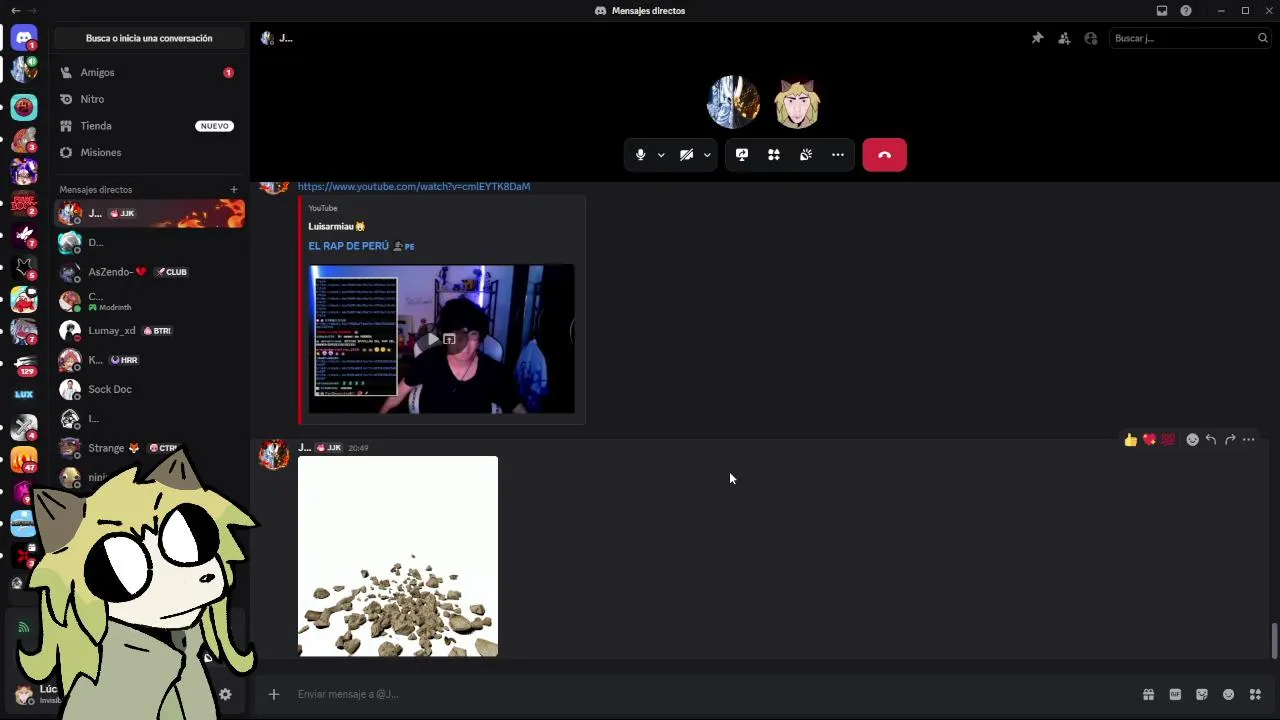Click the message attach plus button
Screen dimensions: 1280x720
tap(273, 694)
